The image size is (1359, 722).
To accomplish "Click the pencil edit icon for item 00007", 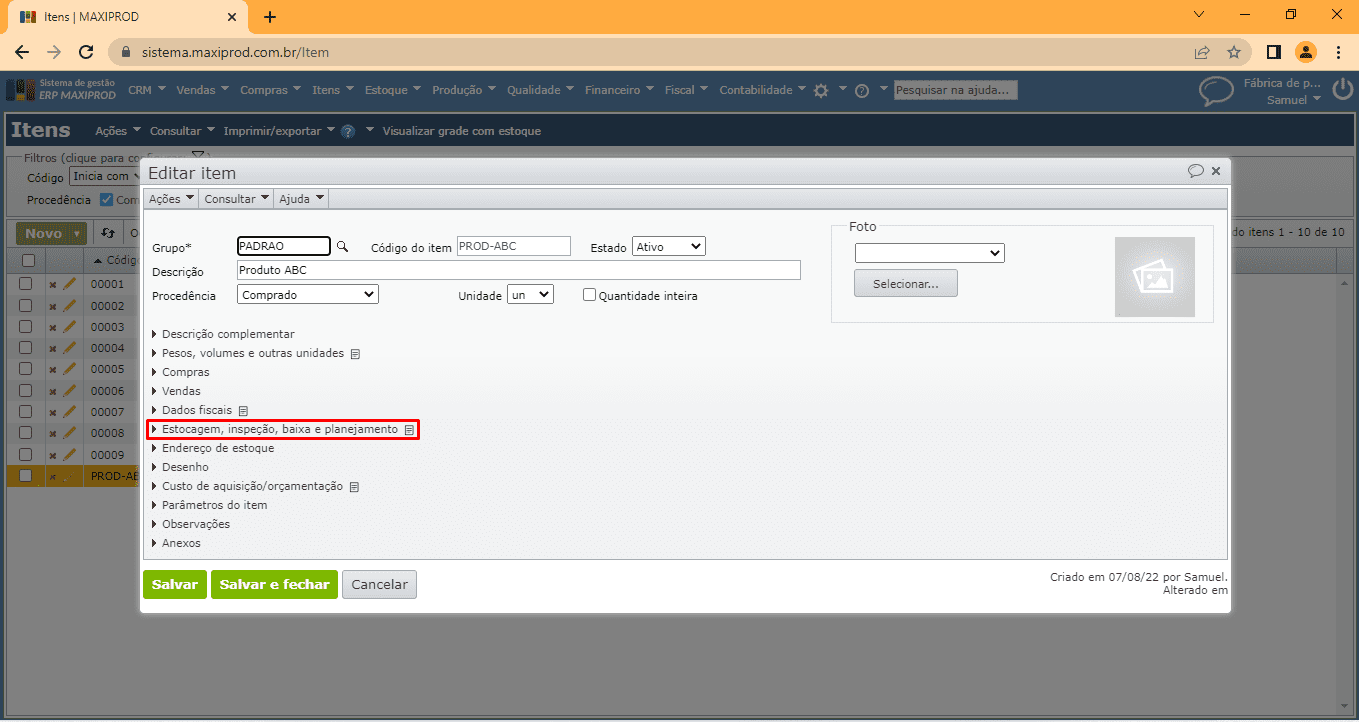I will click(x=70, y=412).
